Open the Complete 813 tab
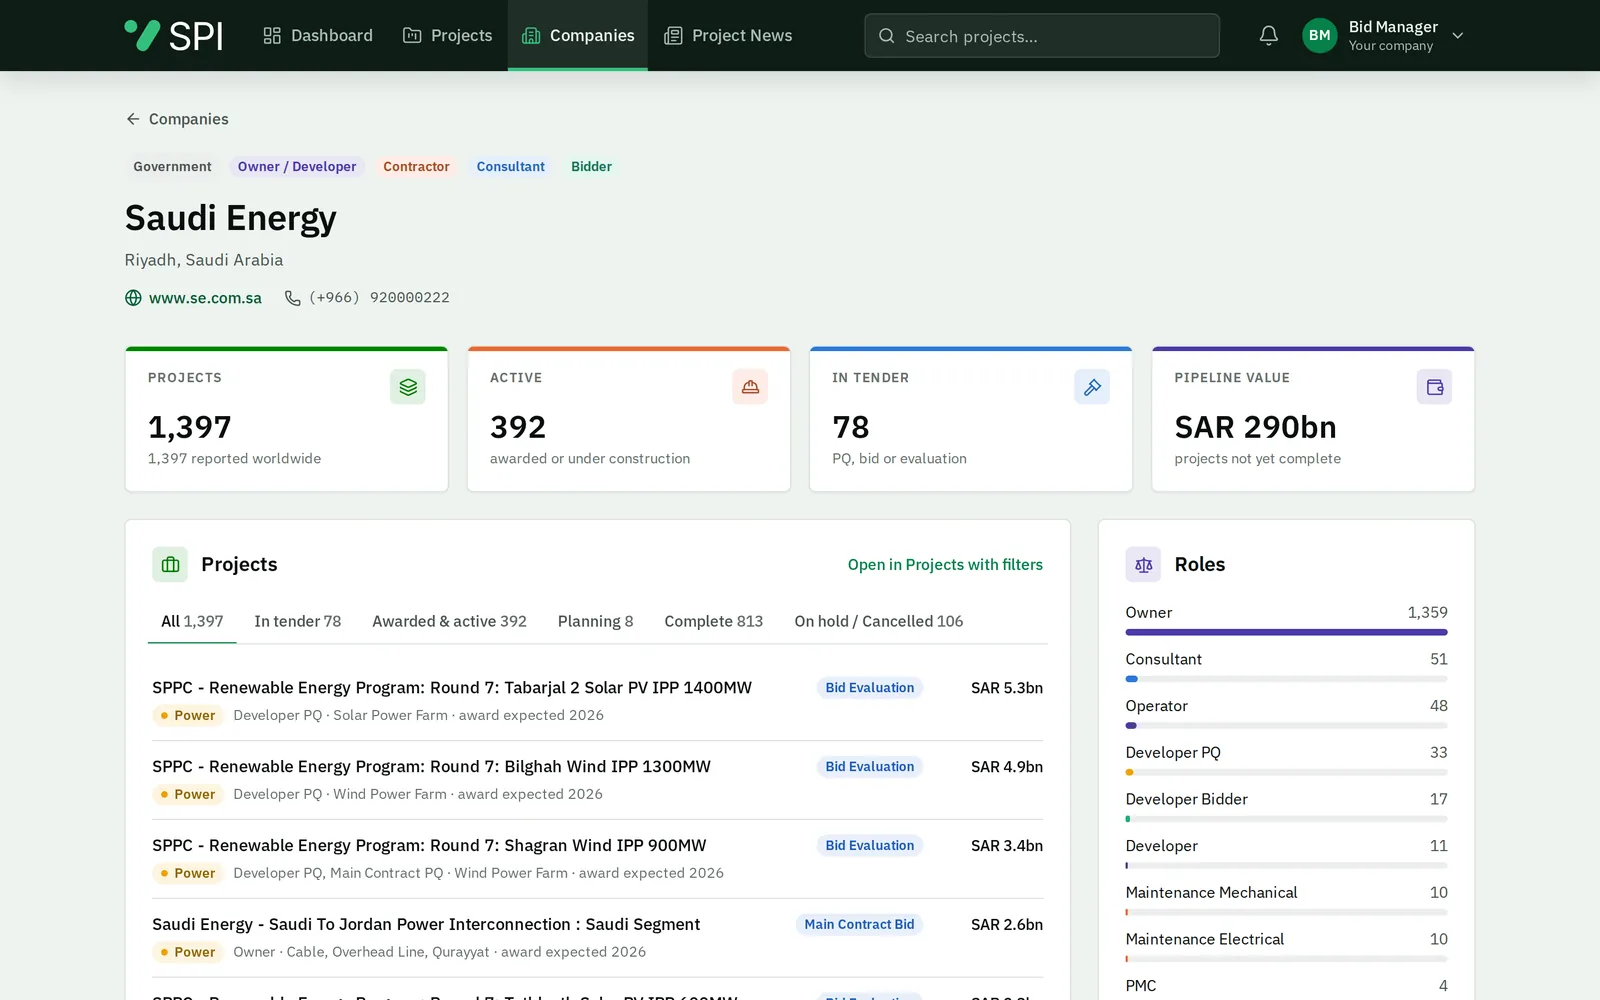 pos(714,621)
